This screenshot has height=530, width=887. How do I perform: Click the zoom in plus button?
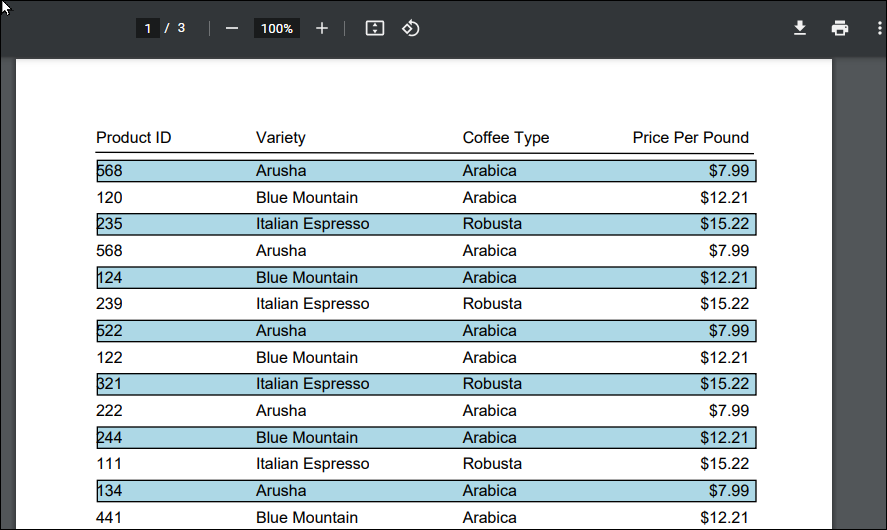pos(322,28)
